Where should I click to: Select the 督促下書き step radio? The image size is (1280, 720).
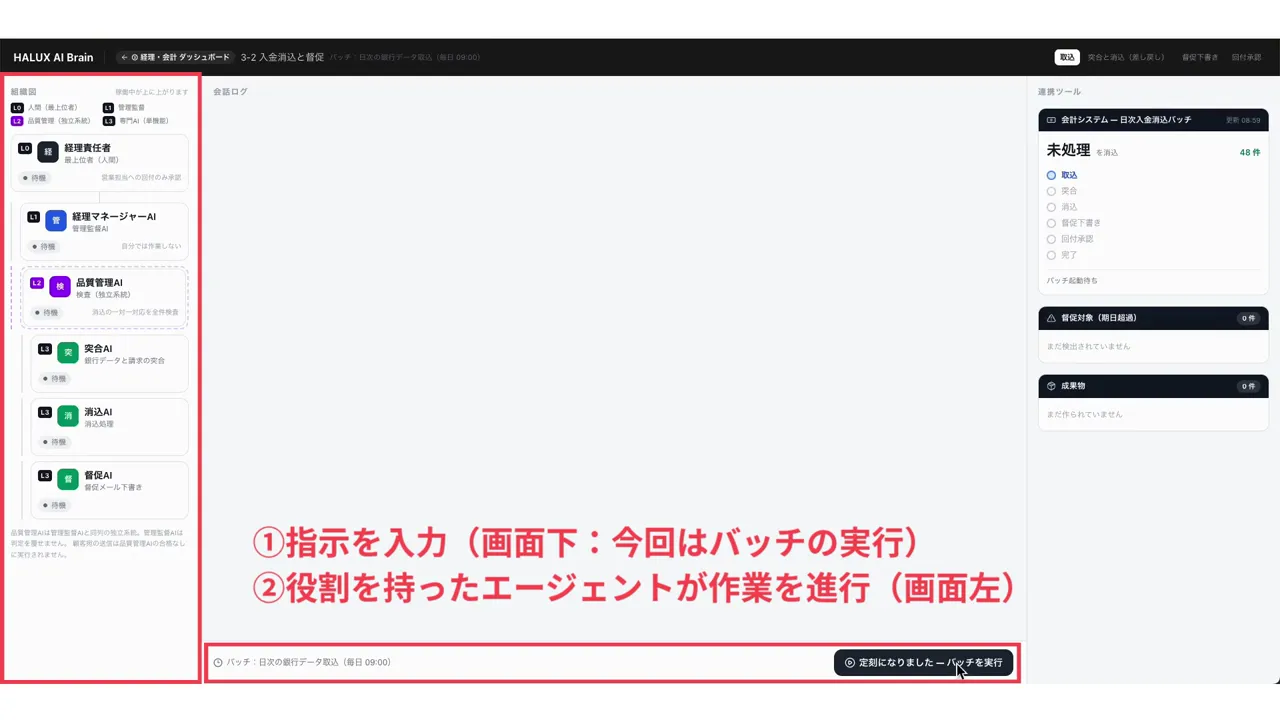tap(1051, 223)
